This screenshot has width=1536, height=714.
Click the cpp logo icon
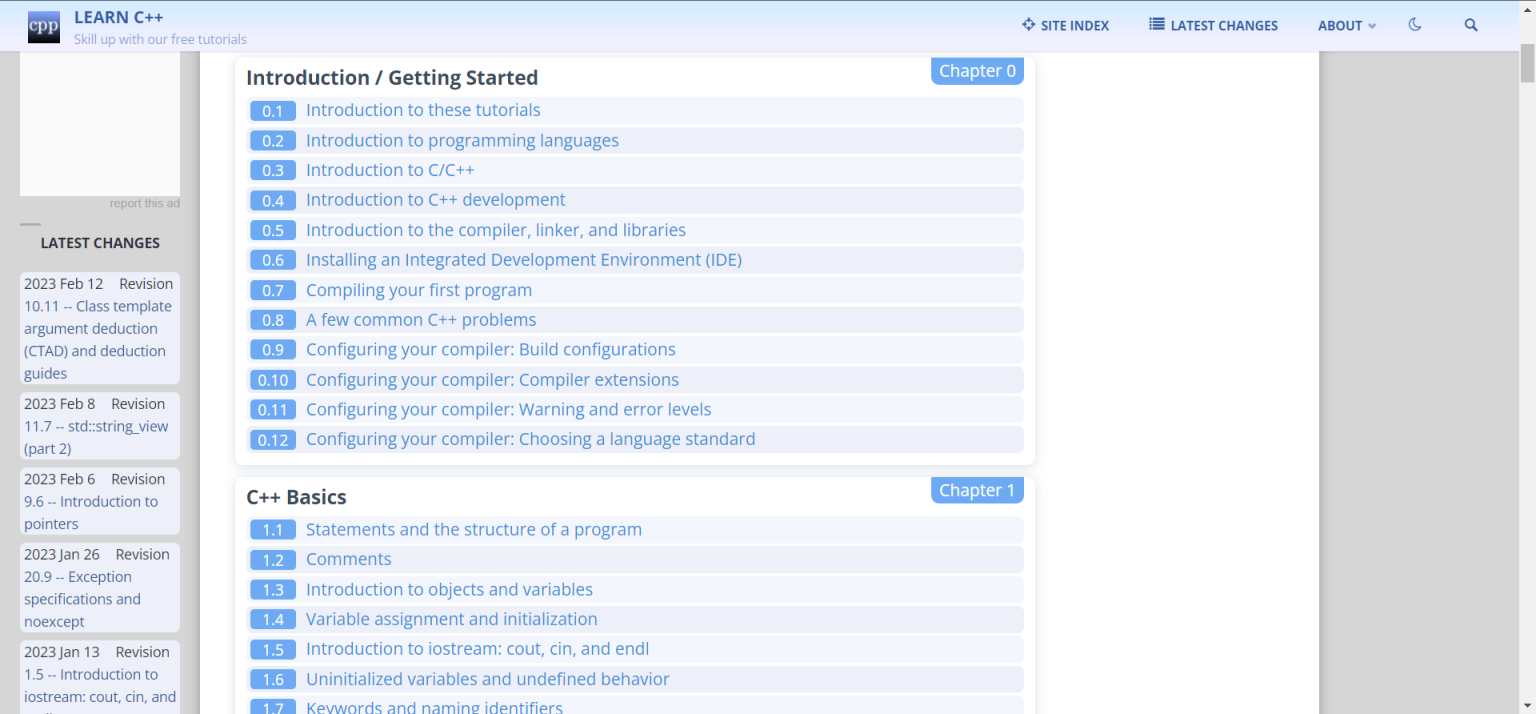tap(43, 26)
